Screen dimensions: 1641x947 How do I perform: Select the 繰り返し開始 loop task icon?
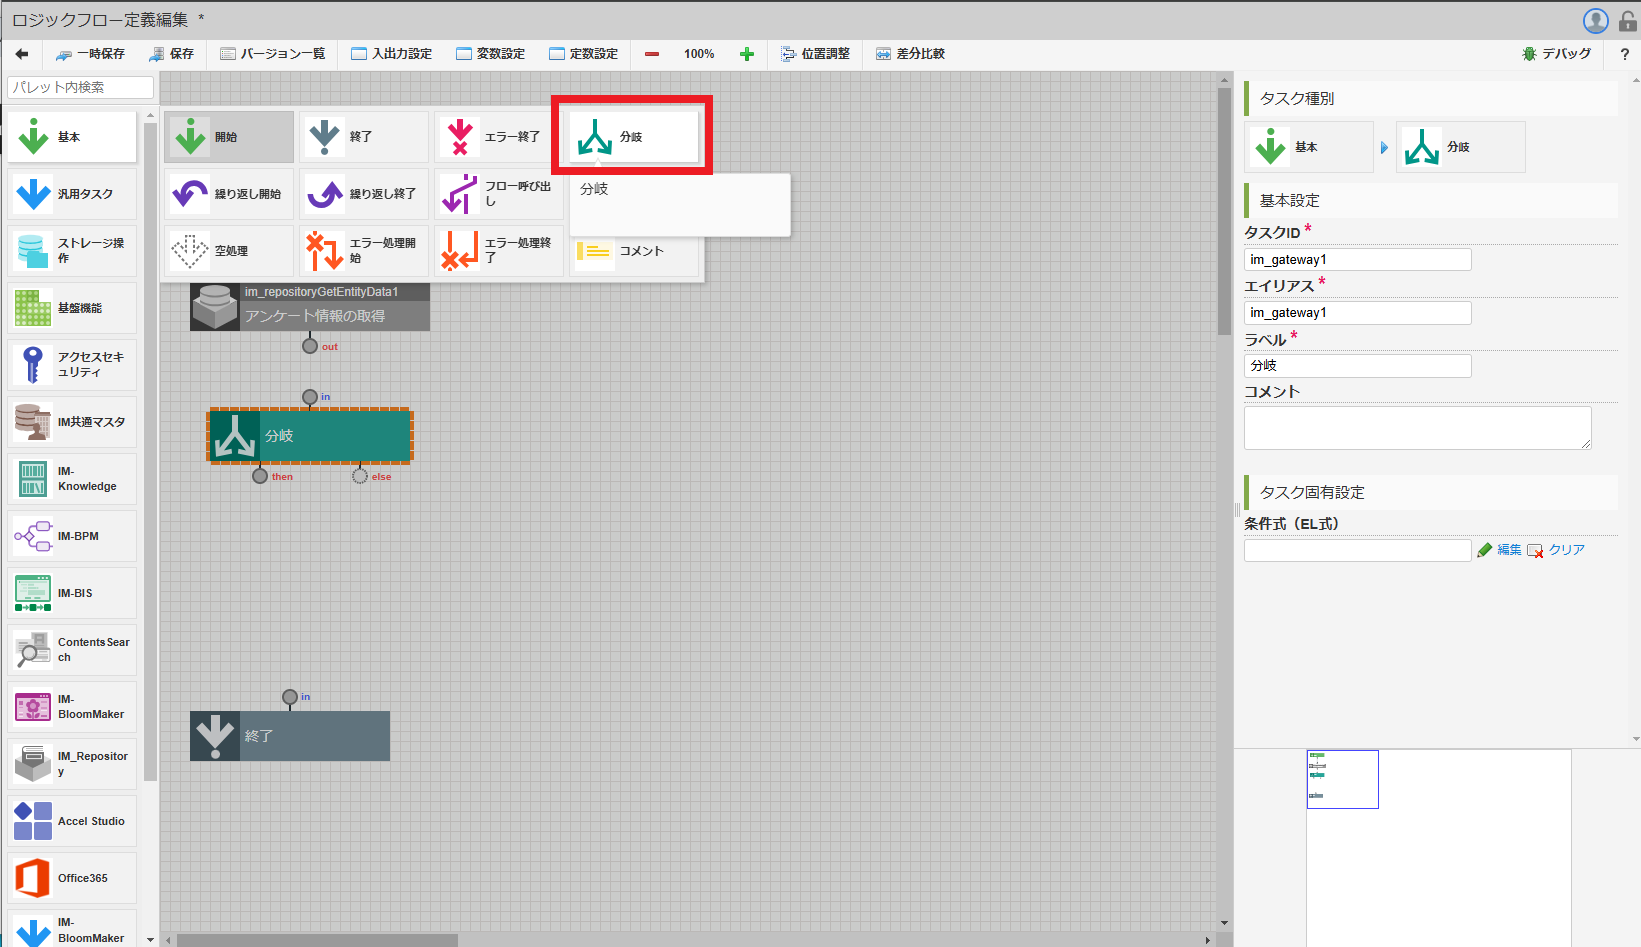coord(227,193)
